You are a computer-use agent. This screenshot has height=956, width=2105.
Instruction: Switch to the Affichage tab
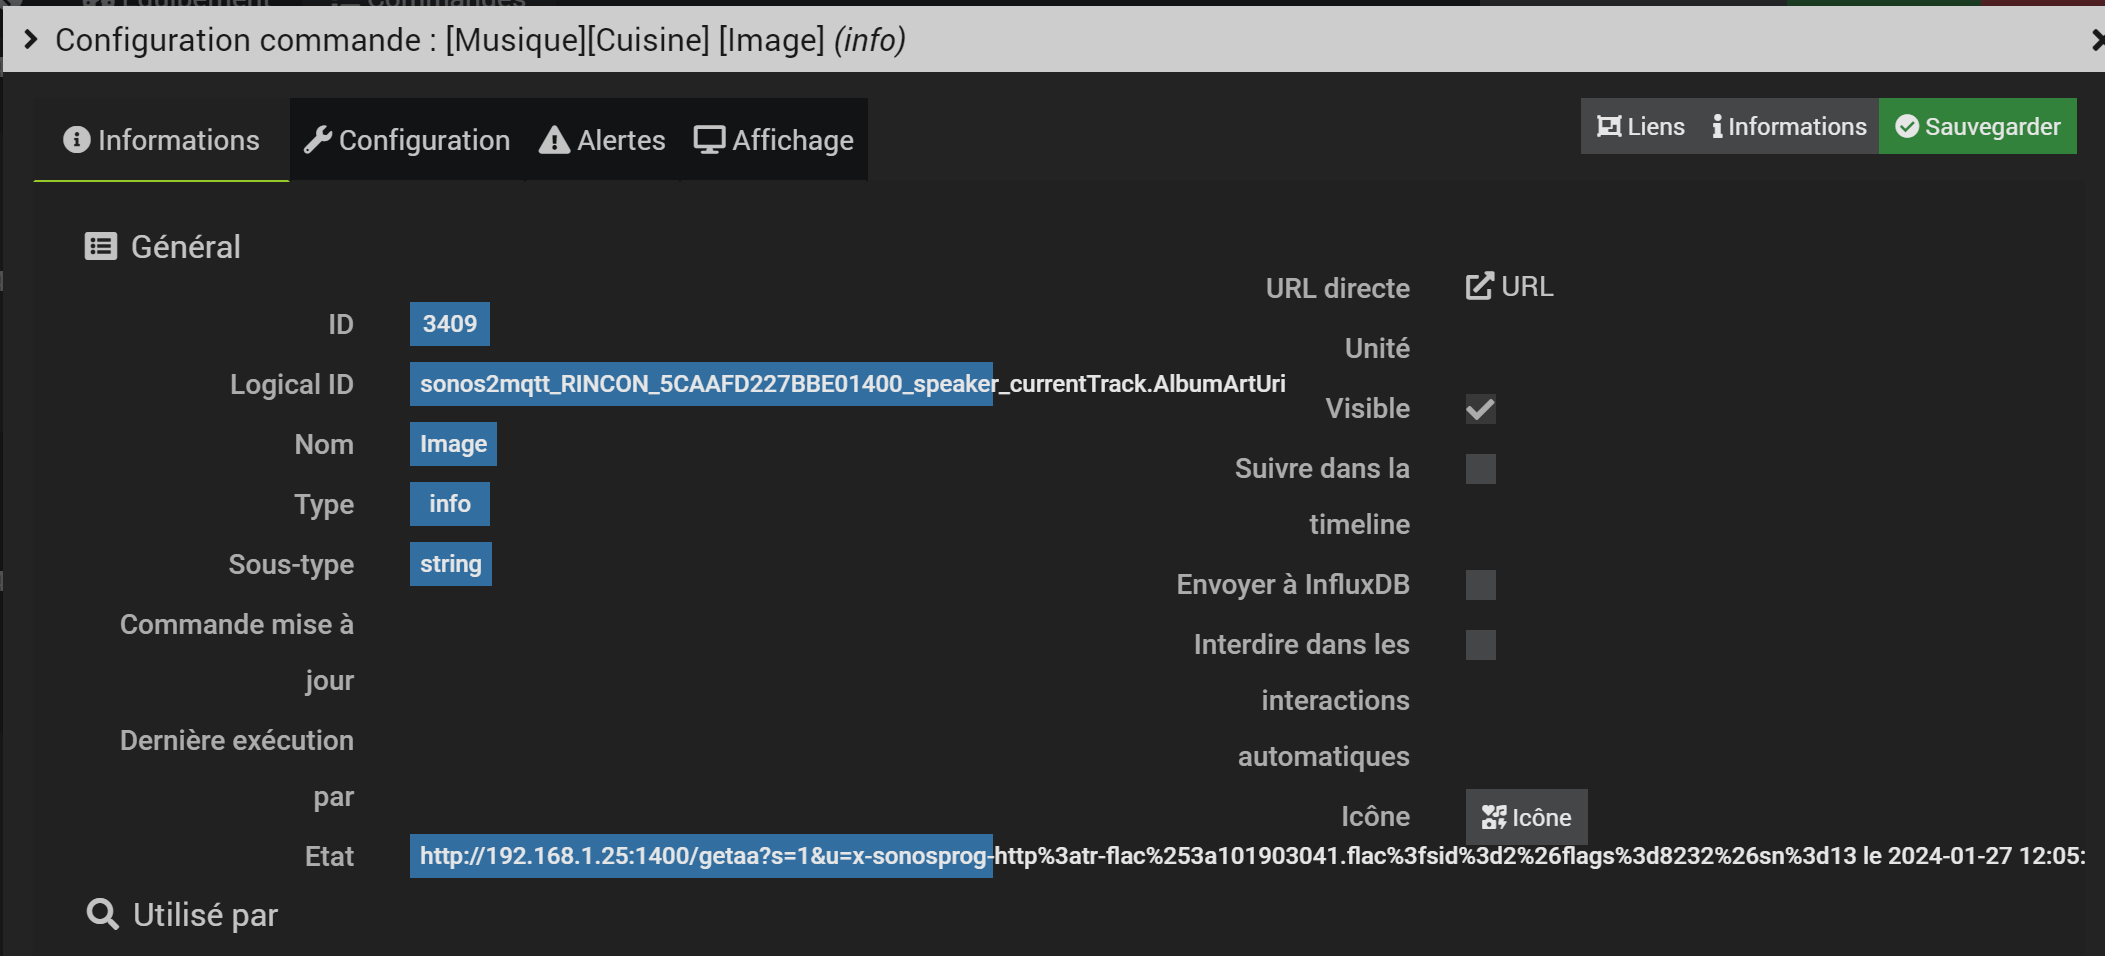[774, 140]
